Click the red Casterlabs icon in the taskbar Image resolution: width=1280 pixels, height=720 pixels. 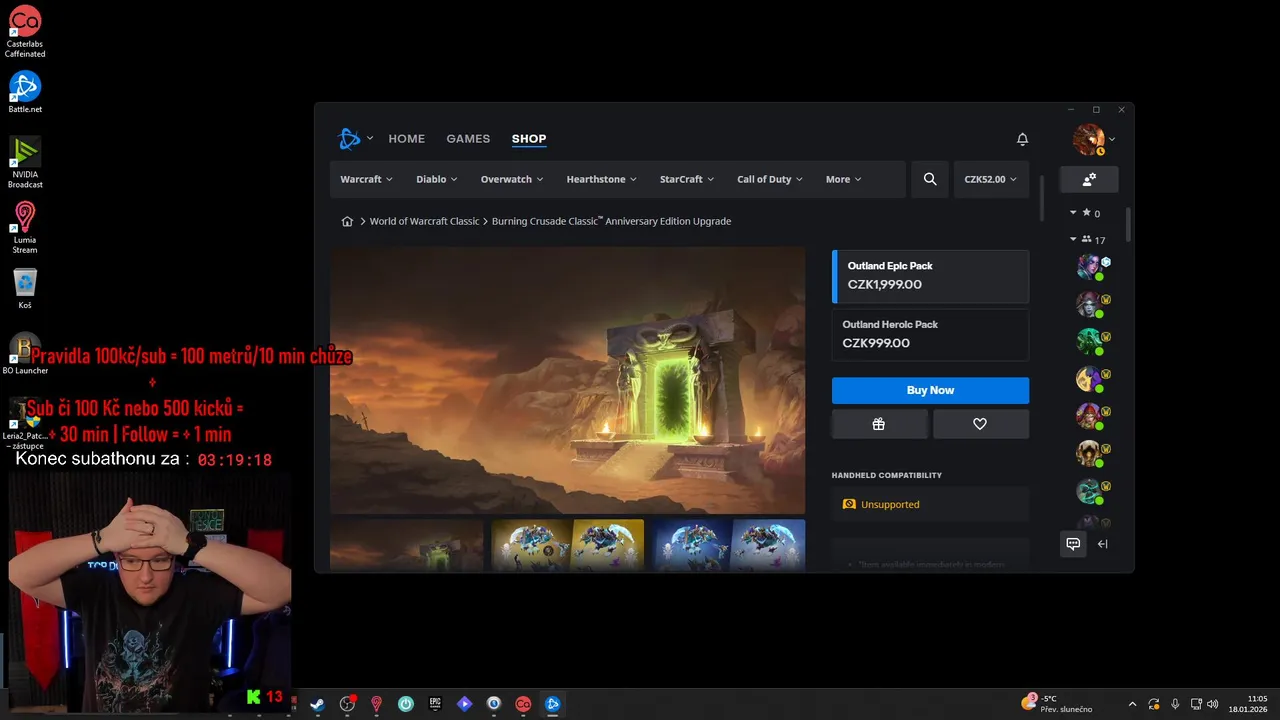coord(522,704)
